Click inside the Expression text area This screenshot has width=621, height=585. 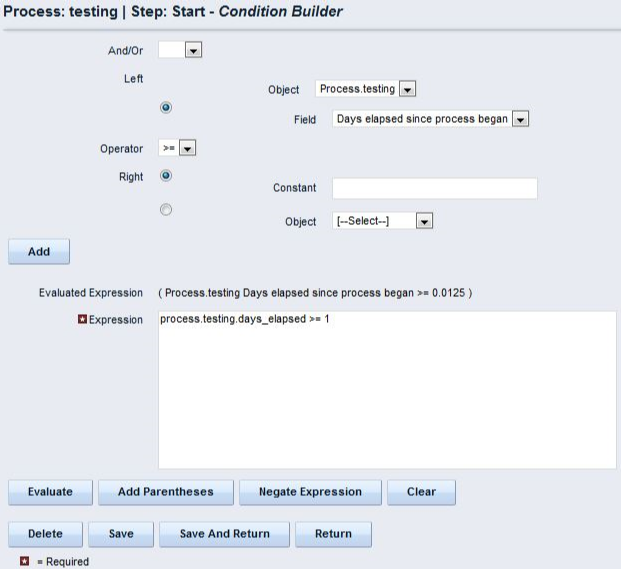tap(387, 390)
